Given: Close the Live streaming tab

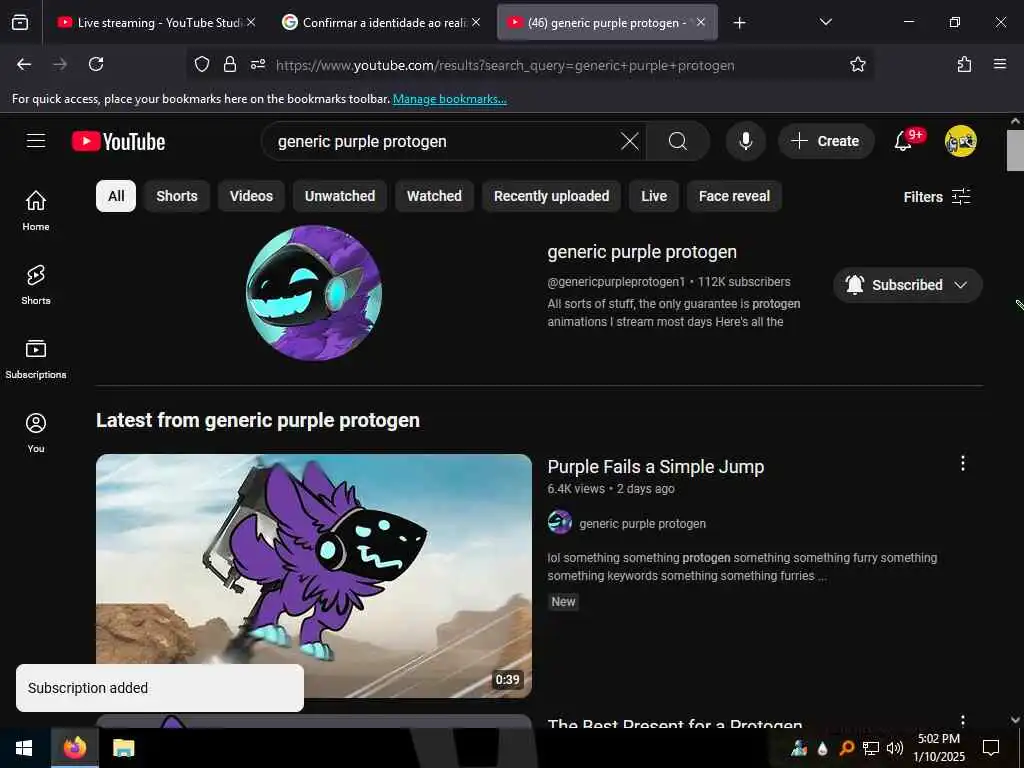Looking at the screenshot, I should point(251,22).
